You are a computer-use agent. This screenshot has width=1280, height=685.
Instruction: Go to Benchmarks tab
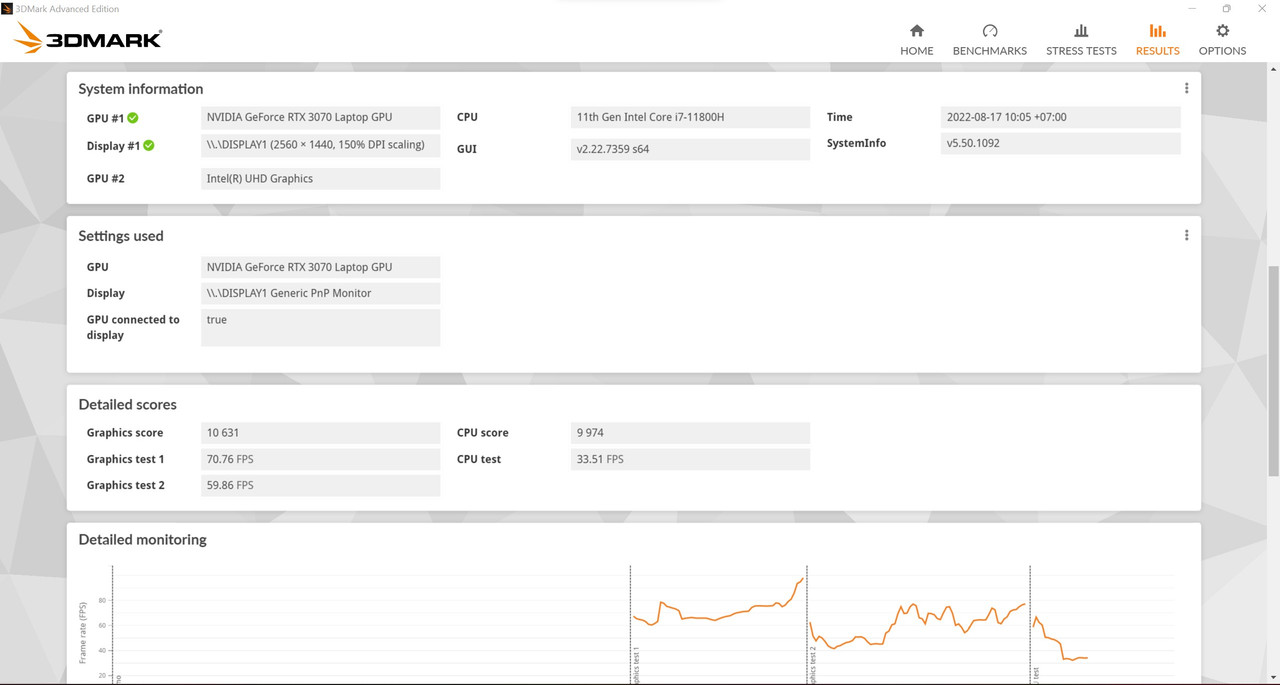989,40
